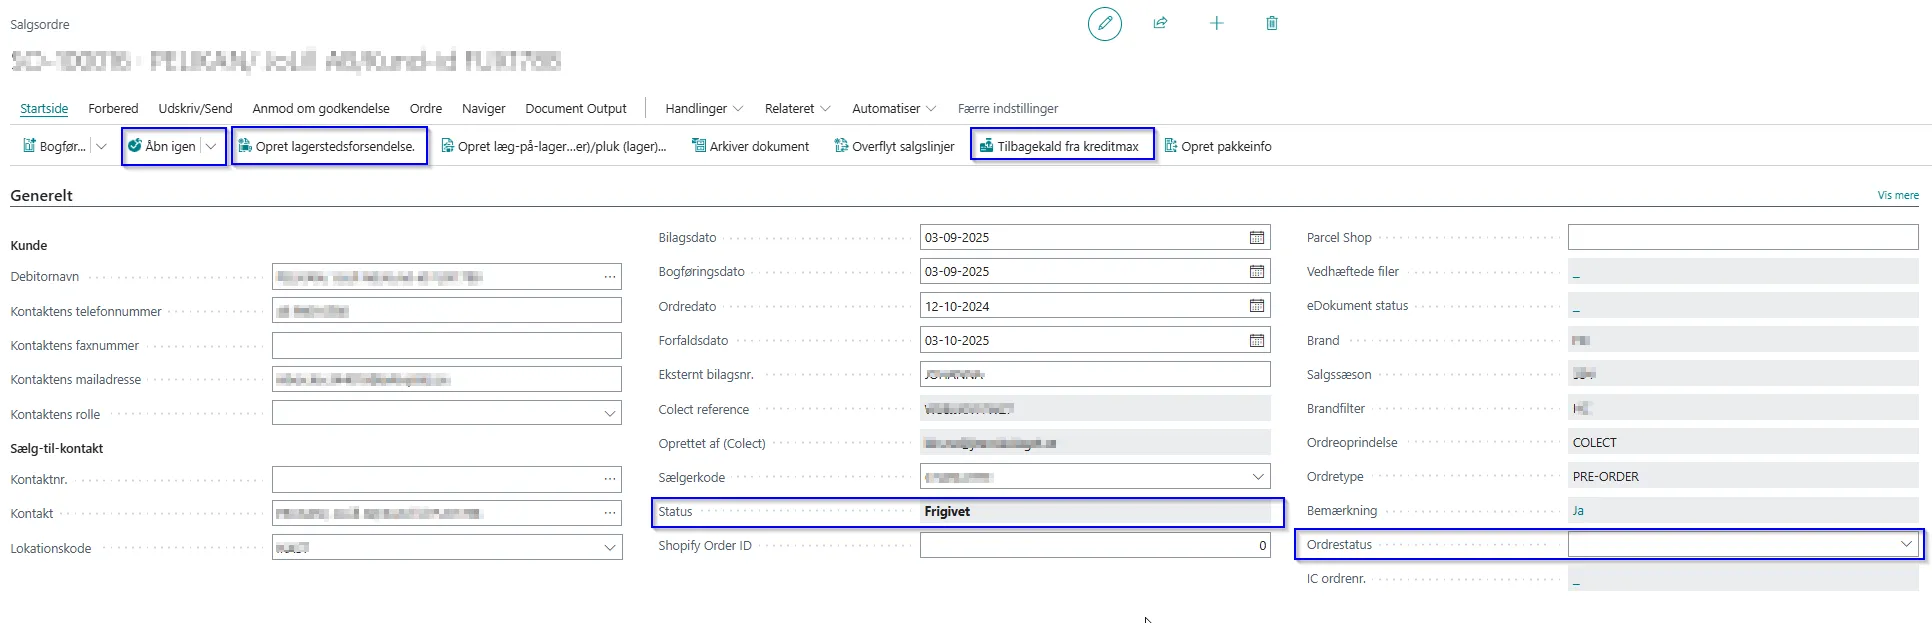Switch to the Naviger tab
Image resolution: width=1932 pixels, height=623 pixels.
483,108
